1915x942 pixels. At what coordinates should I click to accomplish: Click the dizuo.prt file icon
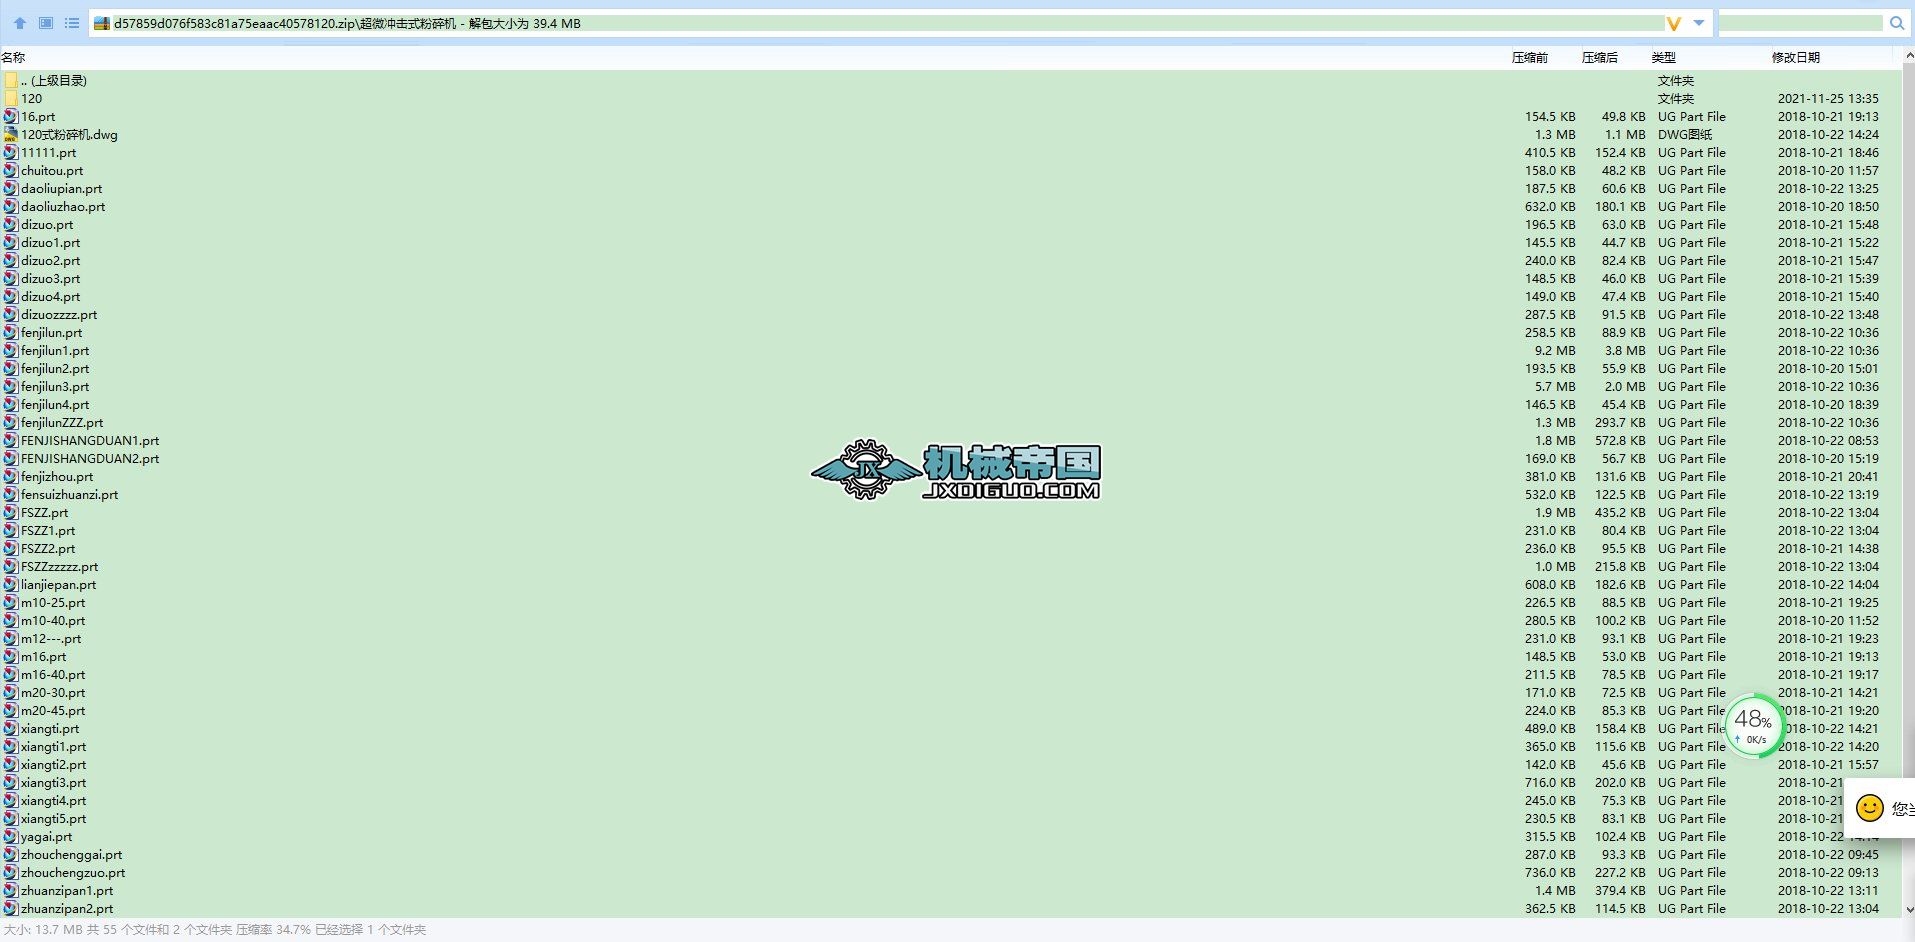tap(11, 225)
